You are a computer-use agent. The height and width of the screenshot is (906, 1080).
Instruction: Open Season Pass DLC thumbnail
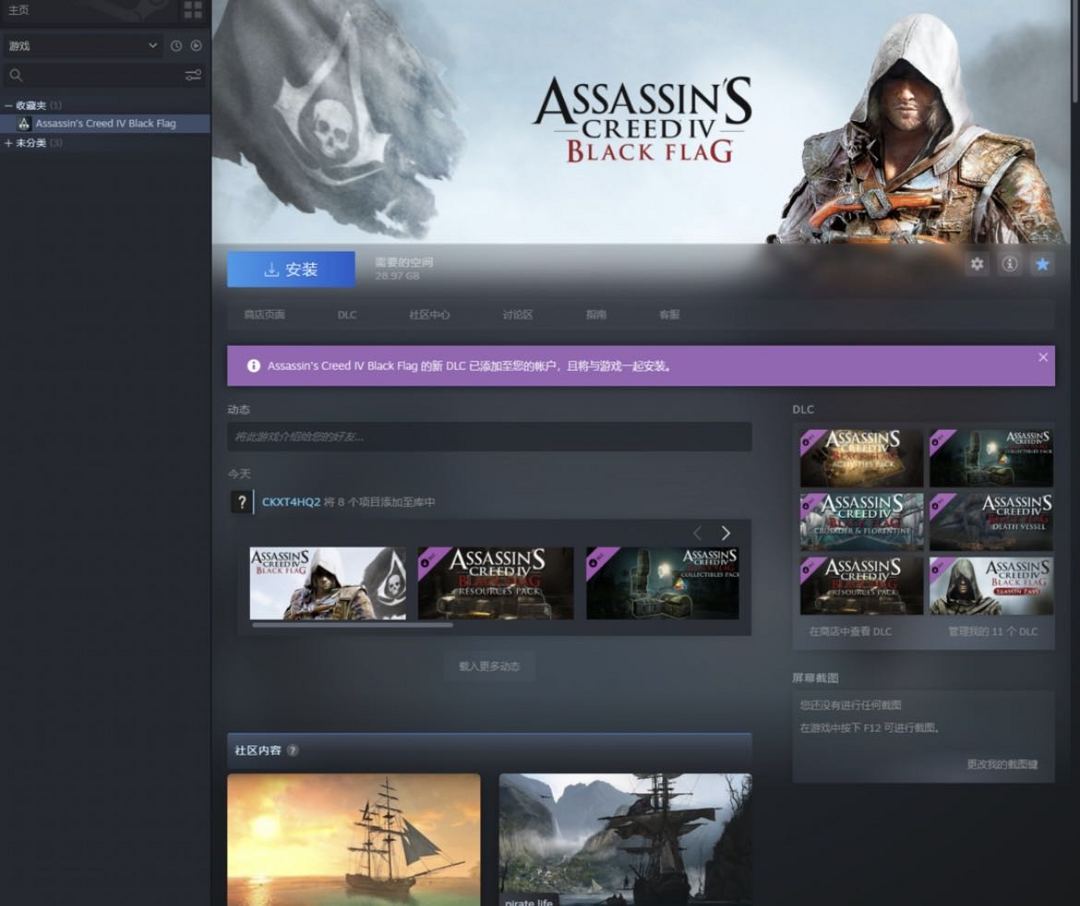pyautogui.click(x=991, y=586)
